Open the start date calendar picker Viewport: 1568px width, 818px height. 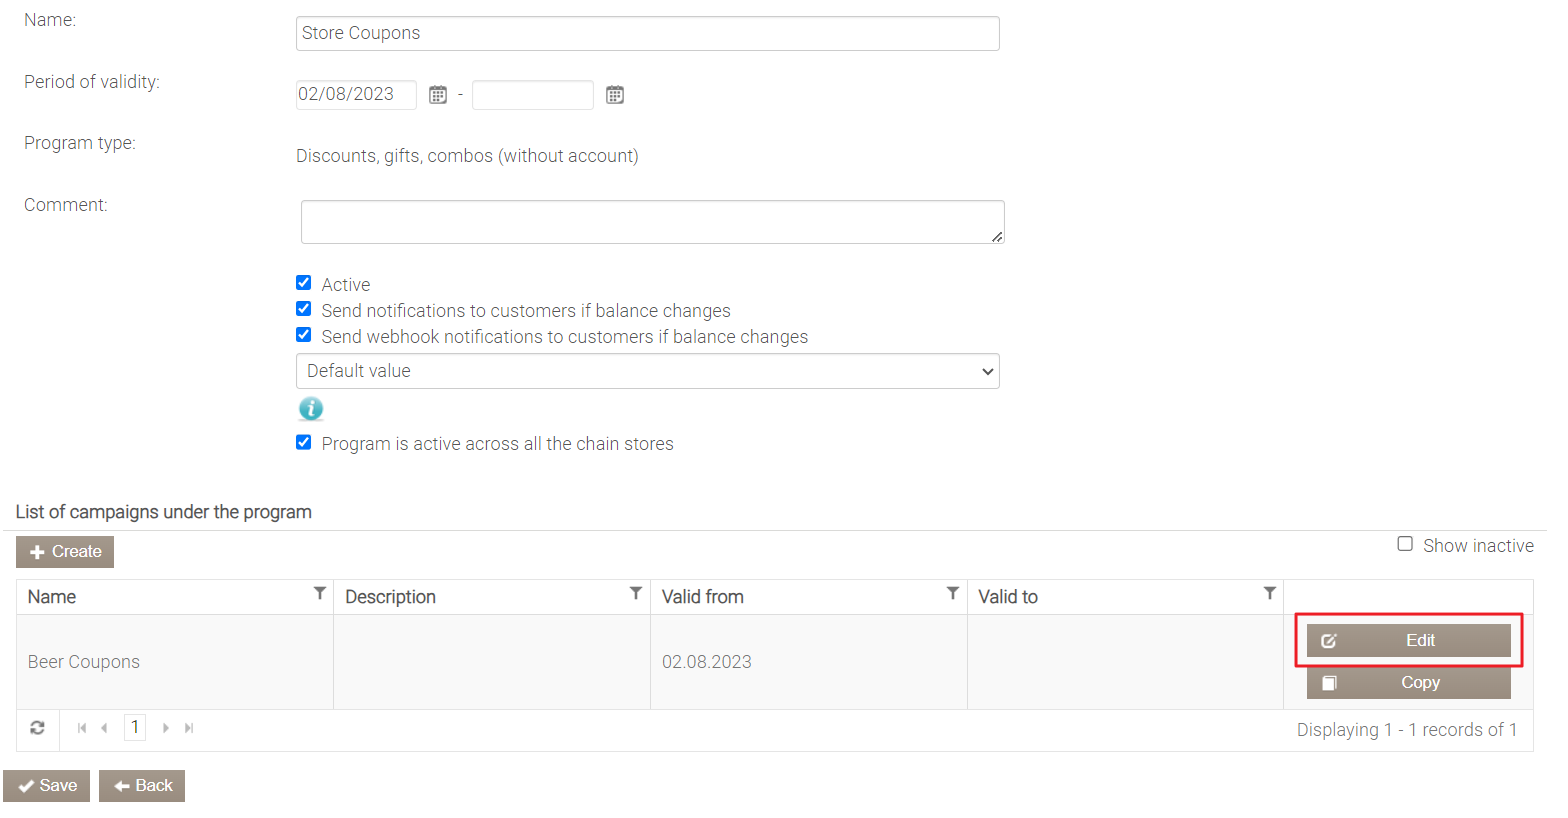[438, 95]
